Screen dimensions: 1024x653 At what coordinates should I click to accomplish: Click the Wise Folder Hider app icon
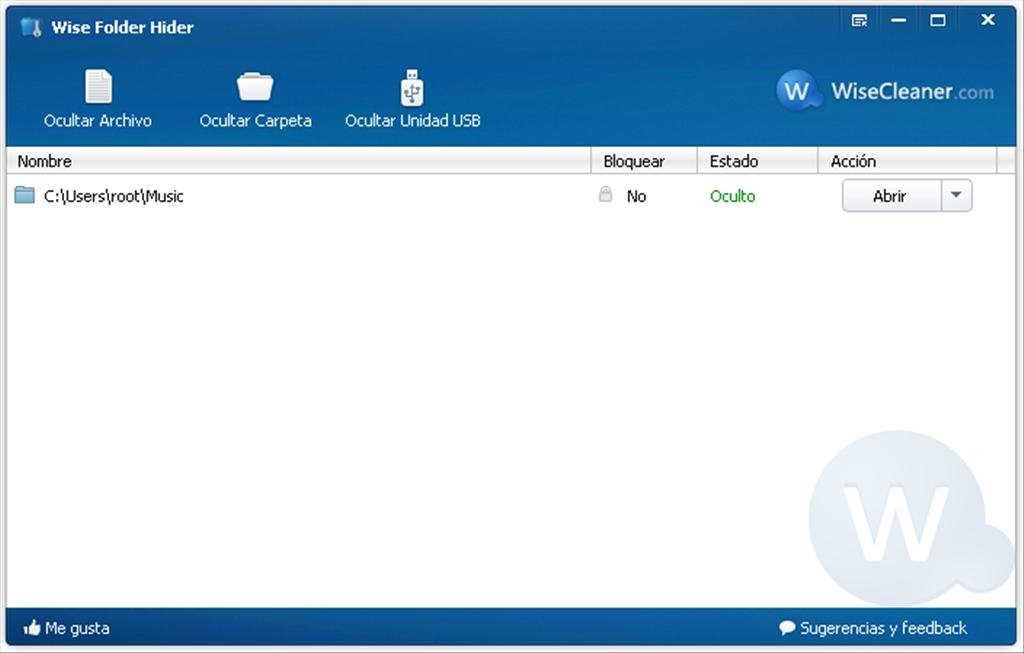[31, 27]
